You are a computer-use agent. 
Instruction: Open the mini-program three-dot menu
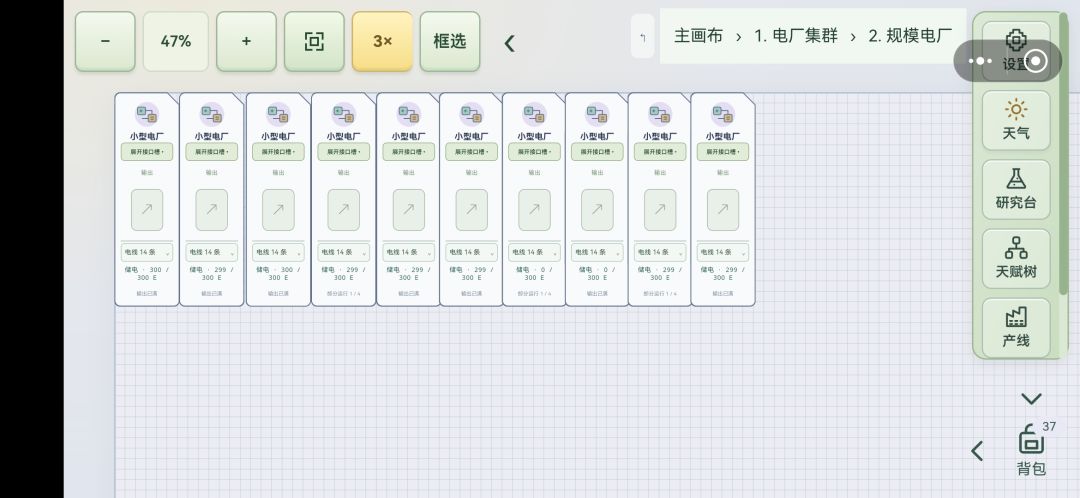[x=979, y=61]
